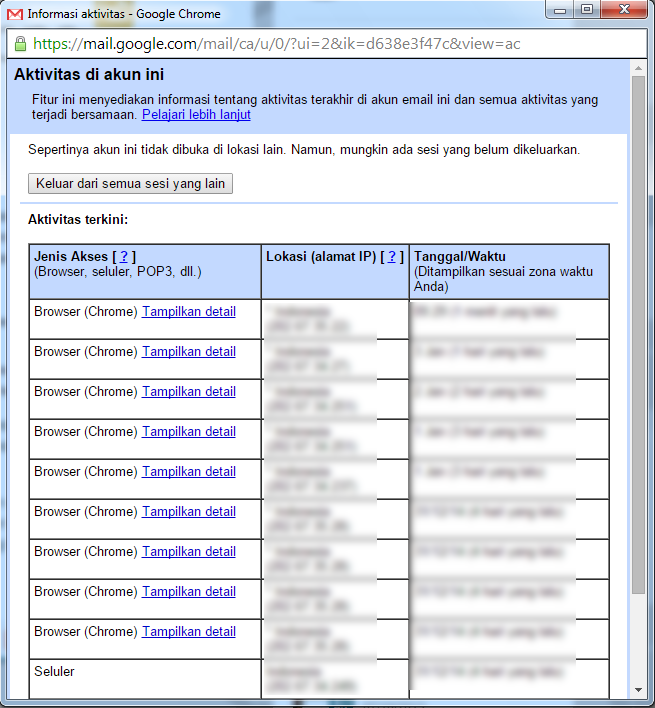Viewport: 655px width, 708px height.
Task: Maximize the Informasi aktivitas window
Action: (587, 9)
